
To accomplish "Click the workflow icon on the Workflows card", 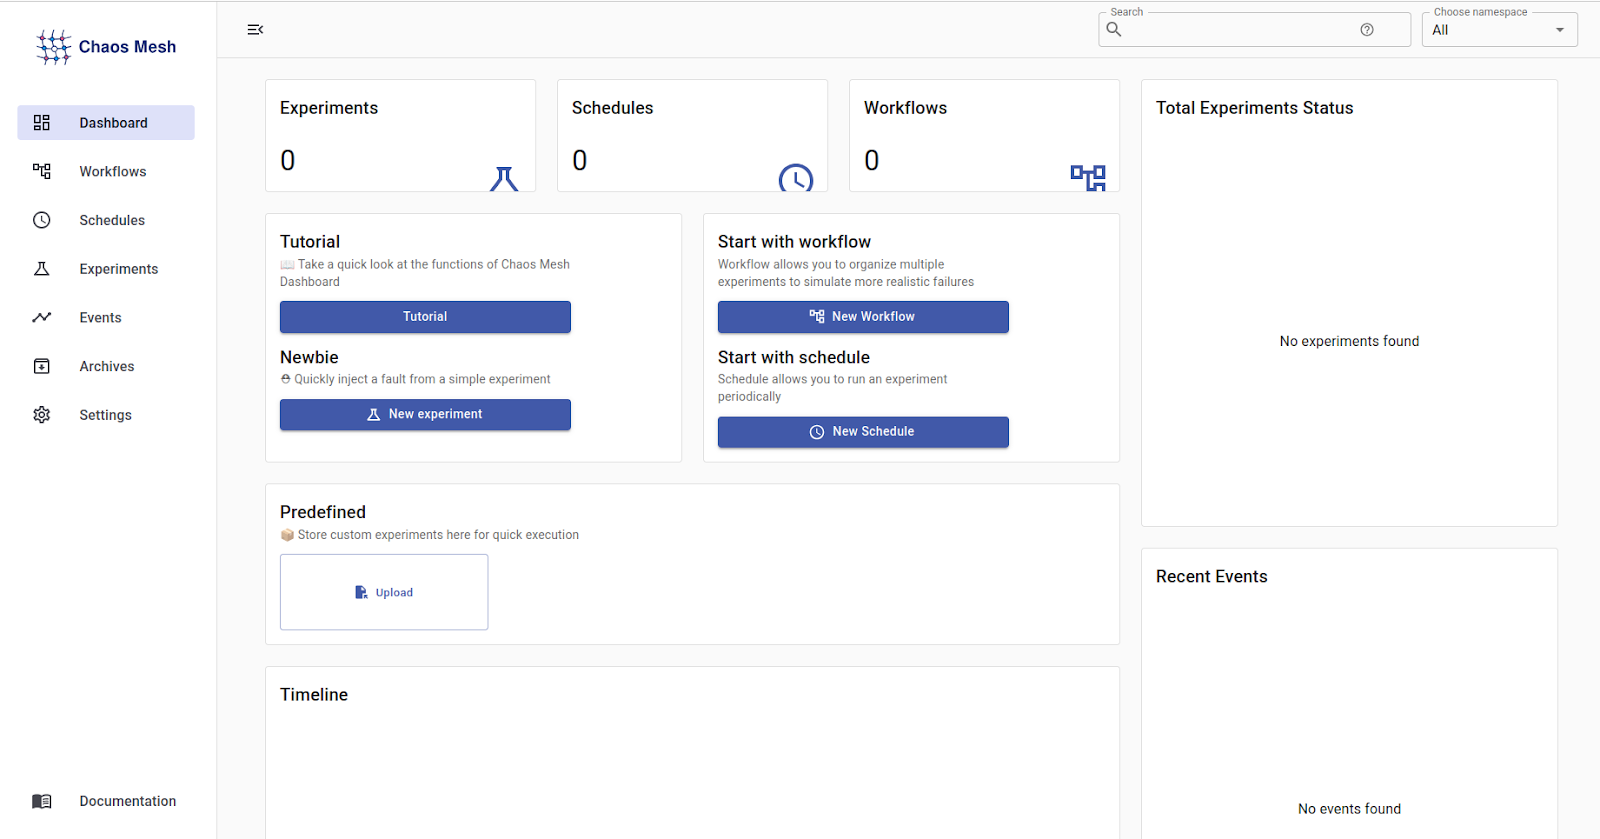I will click(1088, 178).
